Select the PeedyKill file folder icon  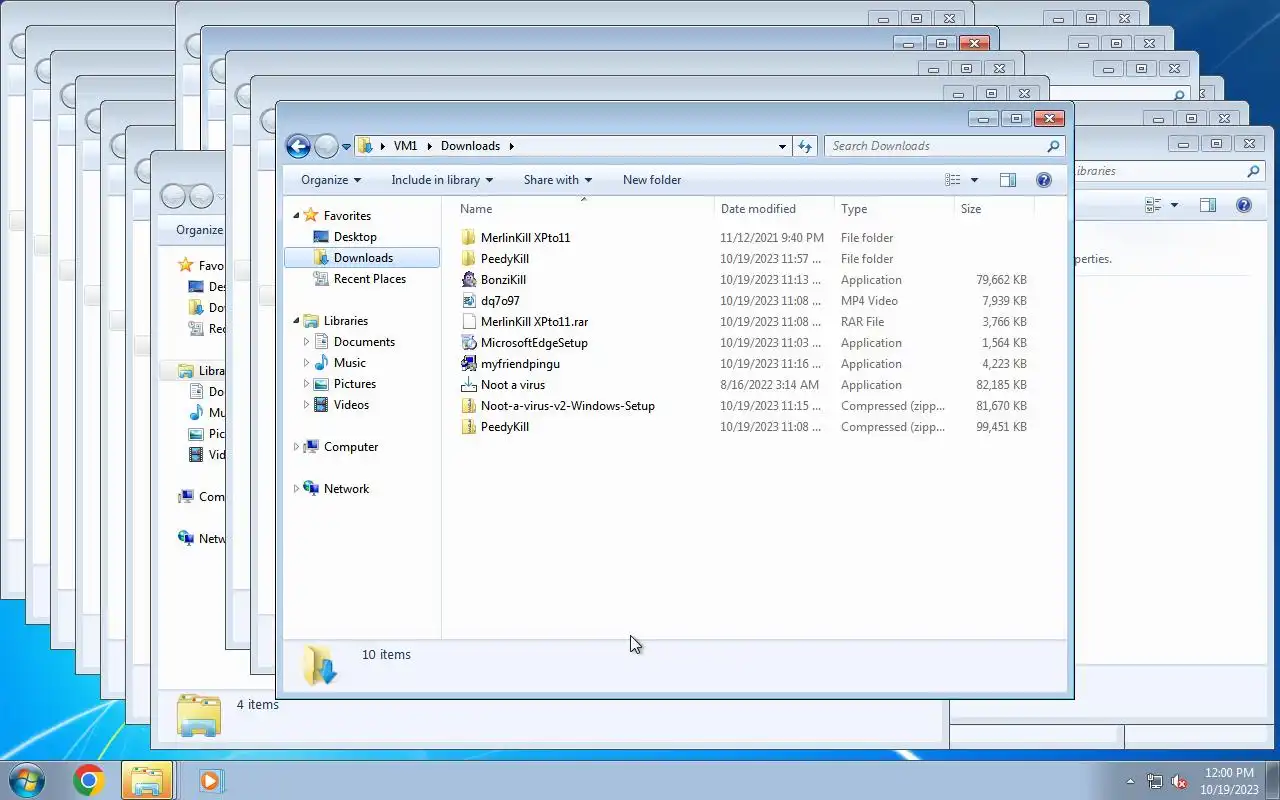pyautogui.click(x=469, y=259)
